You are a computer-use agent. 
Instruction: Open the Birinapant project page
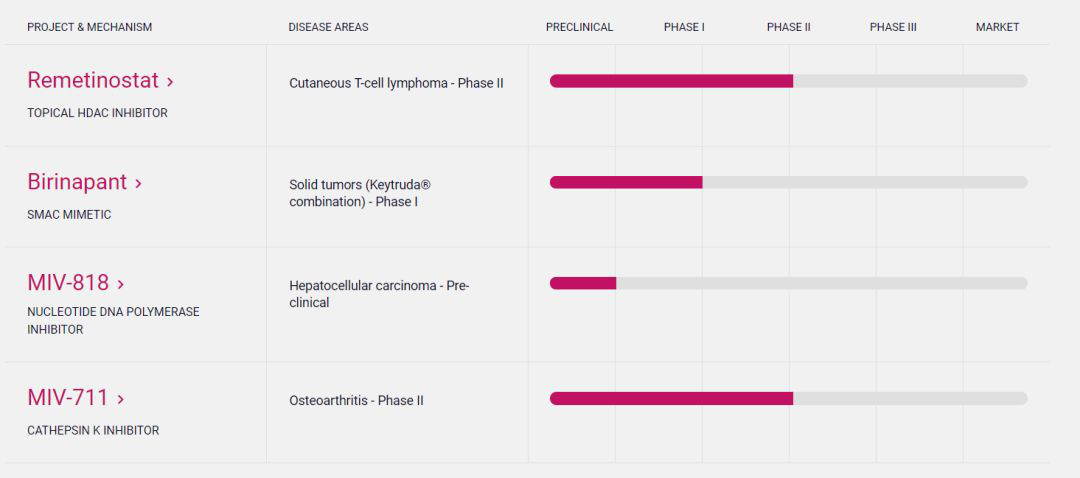point(77,182)
